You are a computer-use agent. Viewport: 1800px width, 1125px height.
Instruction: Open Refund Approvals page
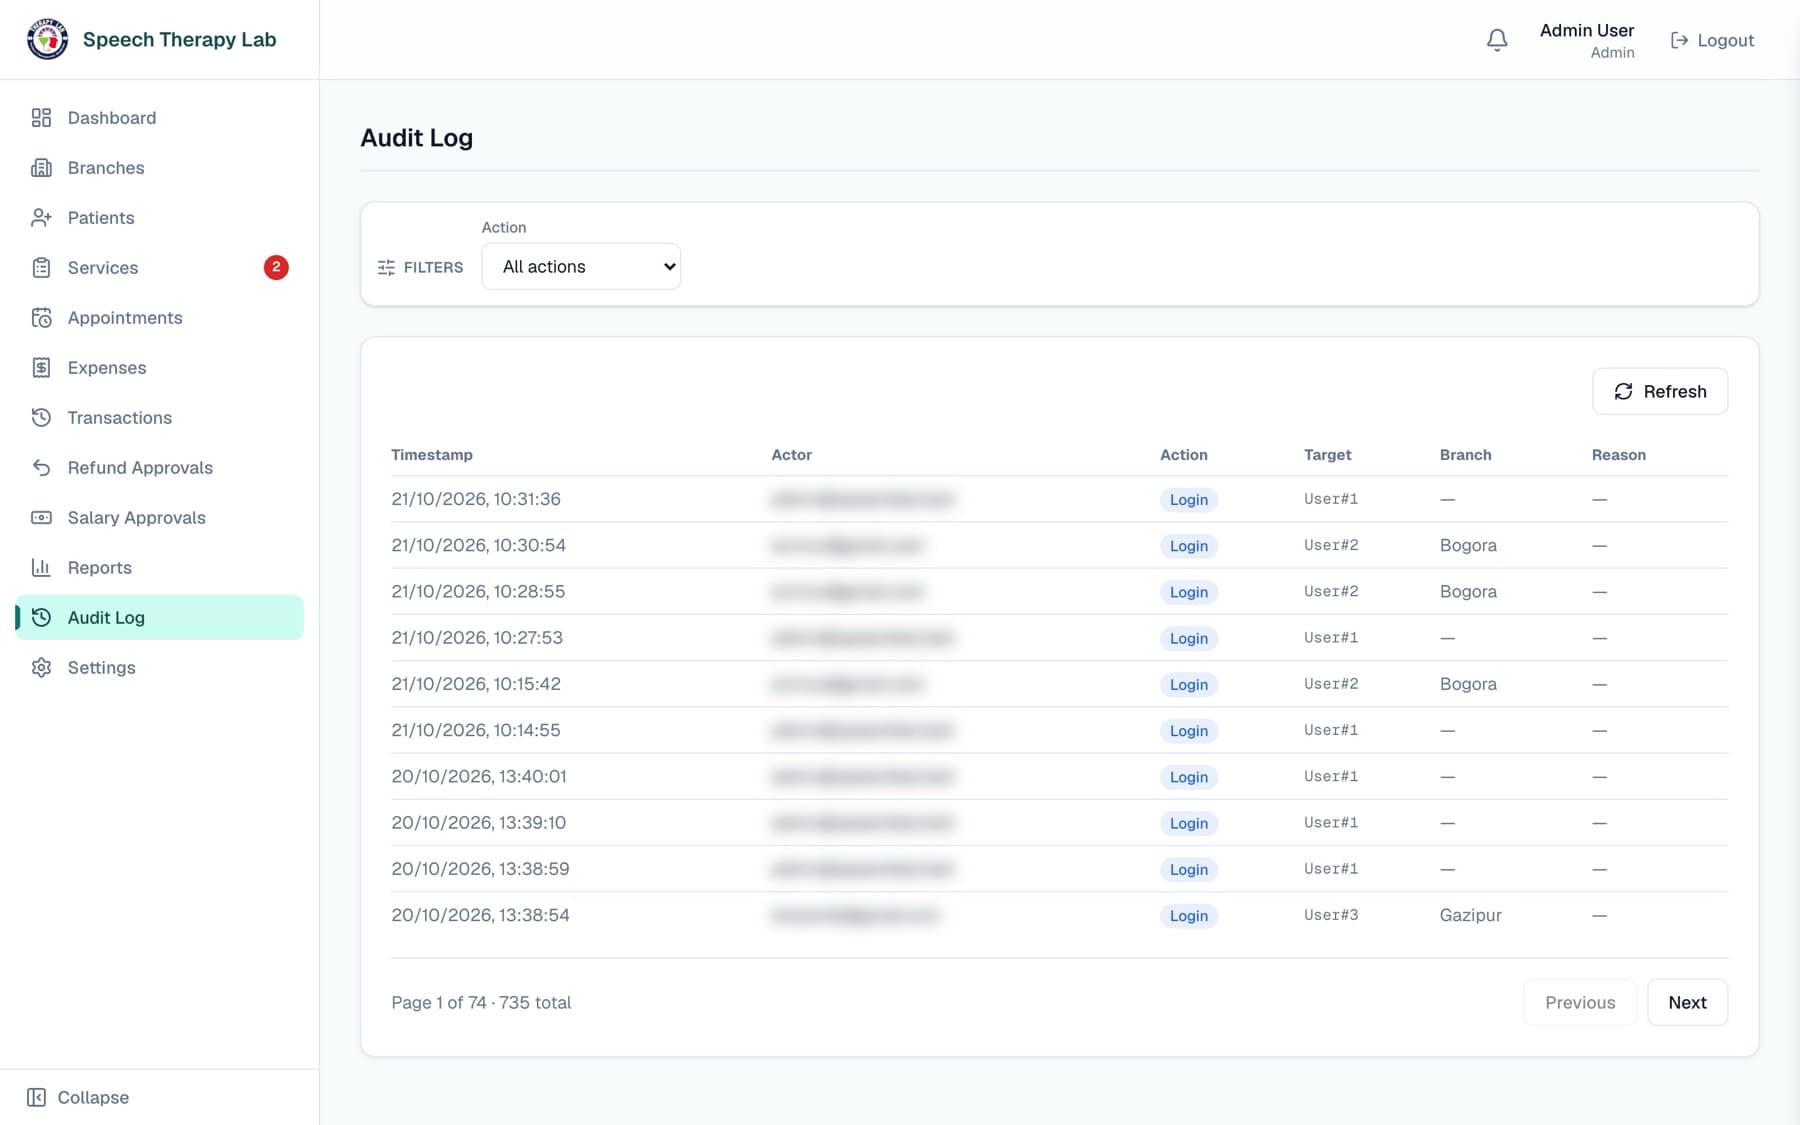click(160, 468)
